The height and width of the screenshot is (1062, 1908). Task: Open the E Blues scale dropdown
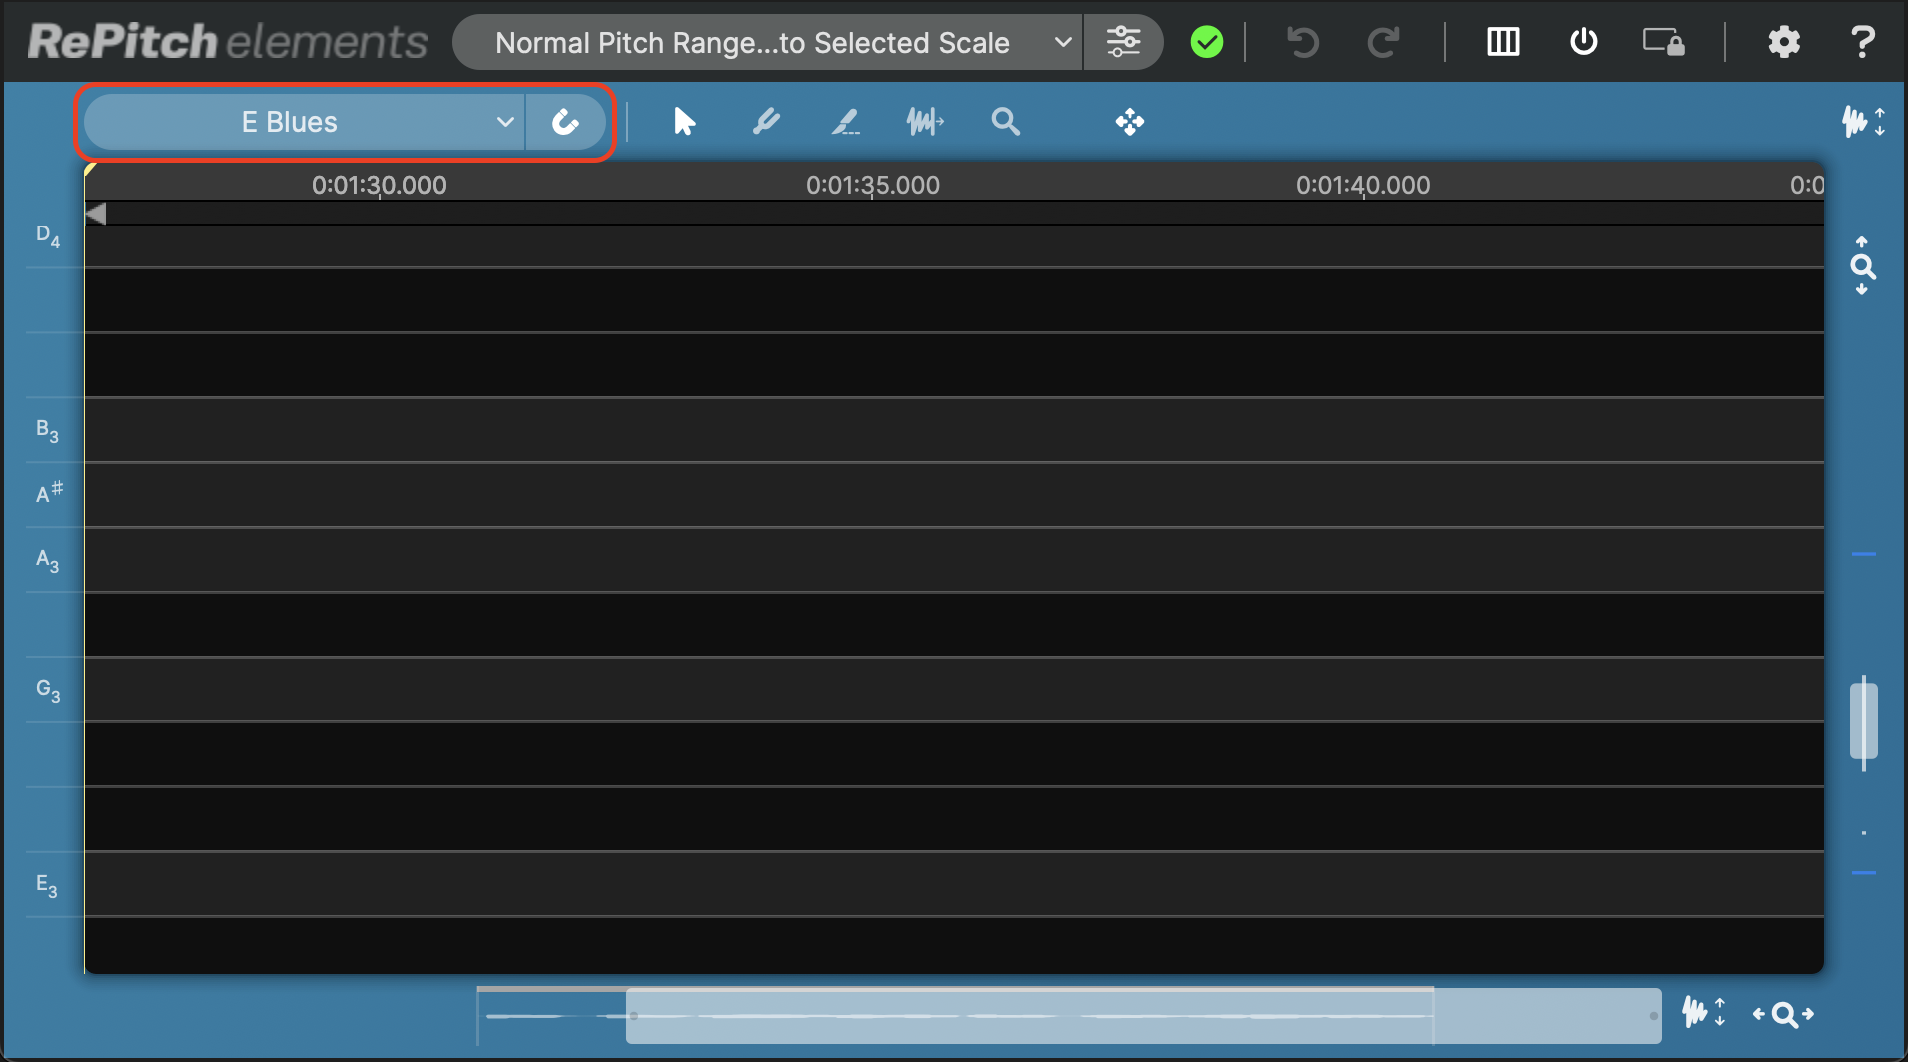pyautogui.click(x=304, y=122)
